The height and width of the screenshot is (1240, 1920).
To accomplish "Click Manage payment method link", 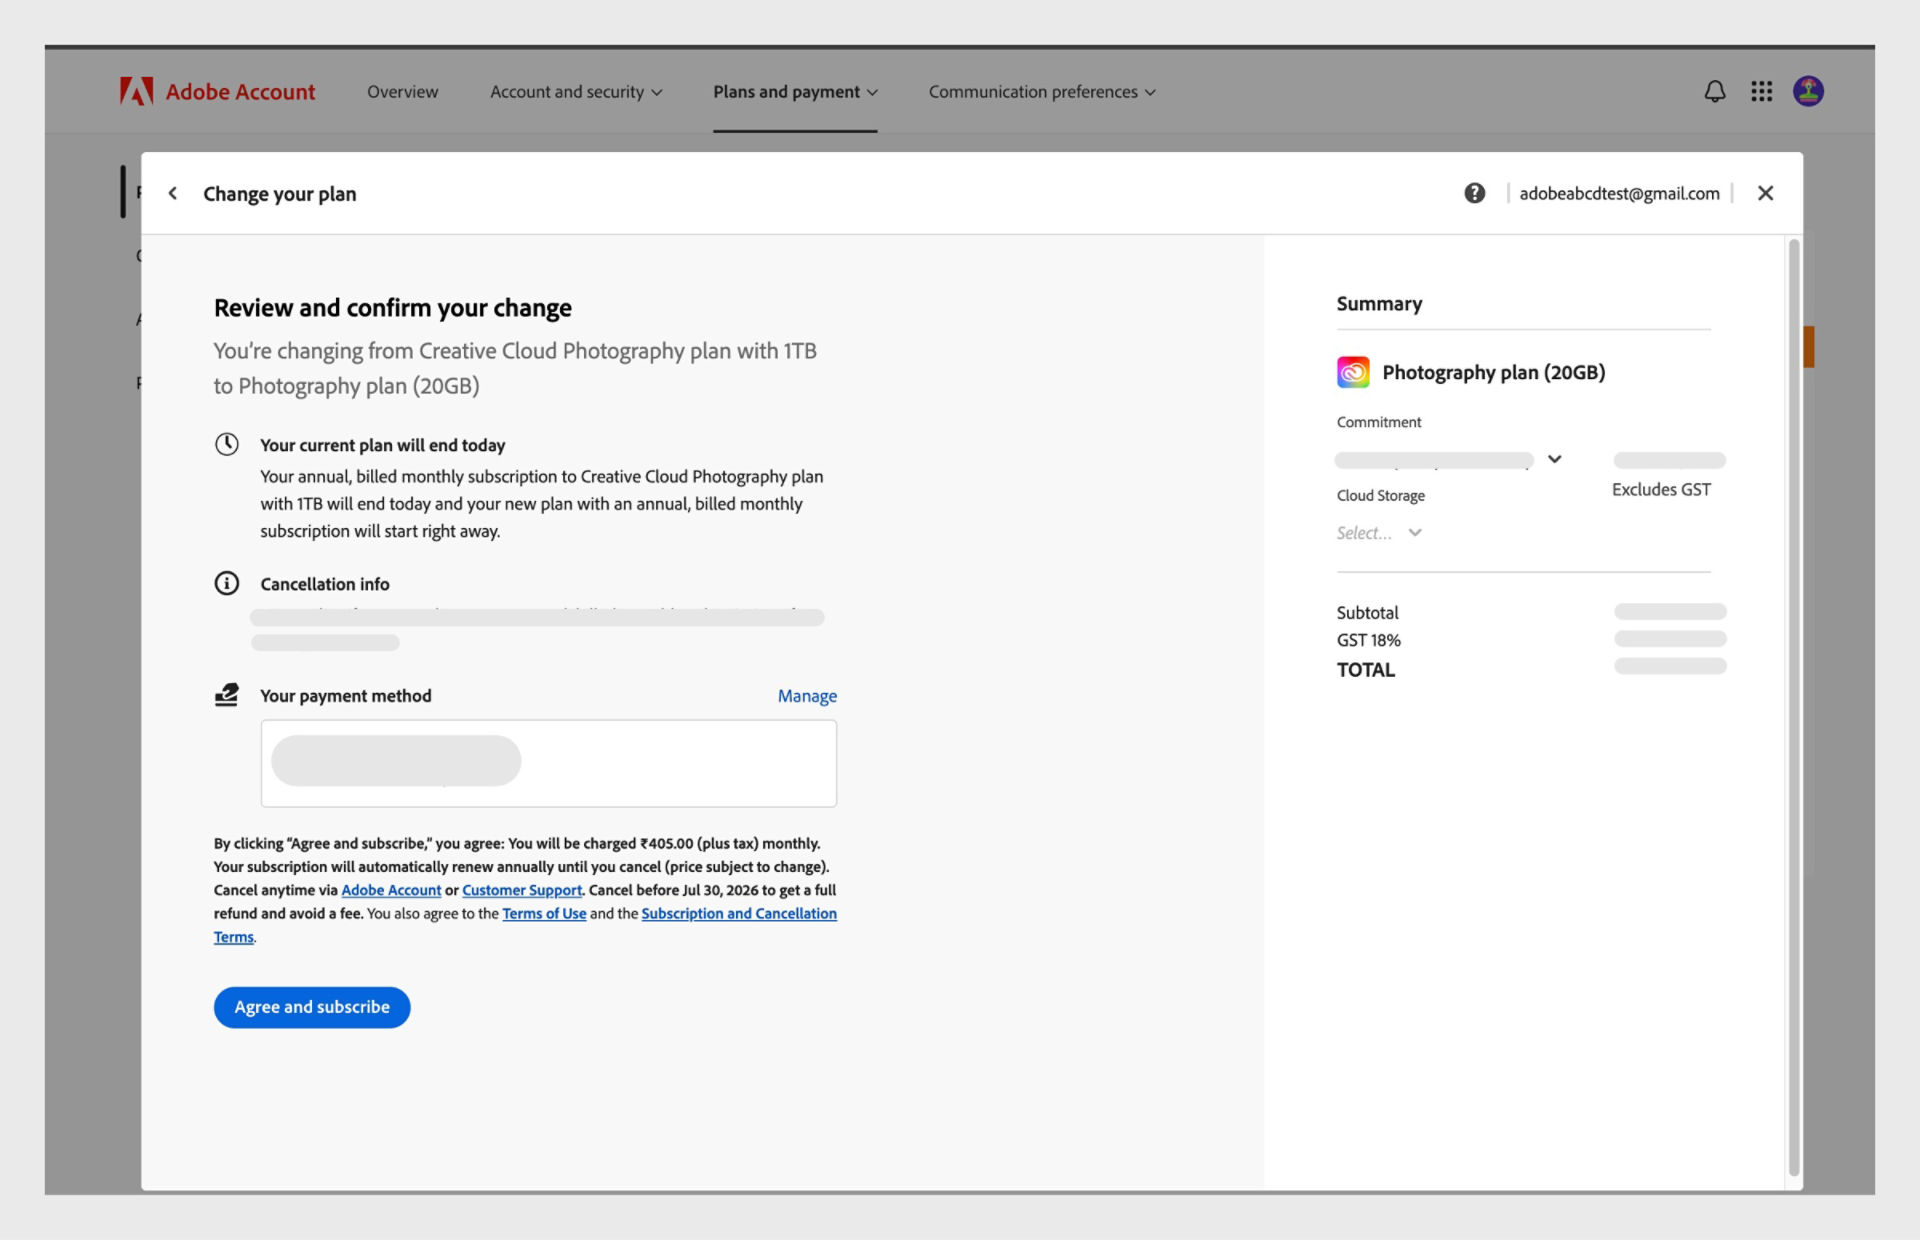I will (807, 696).
